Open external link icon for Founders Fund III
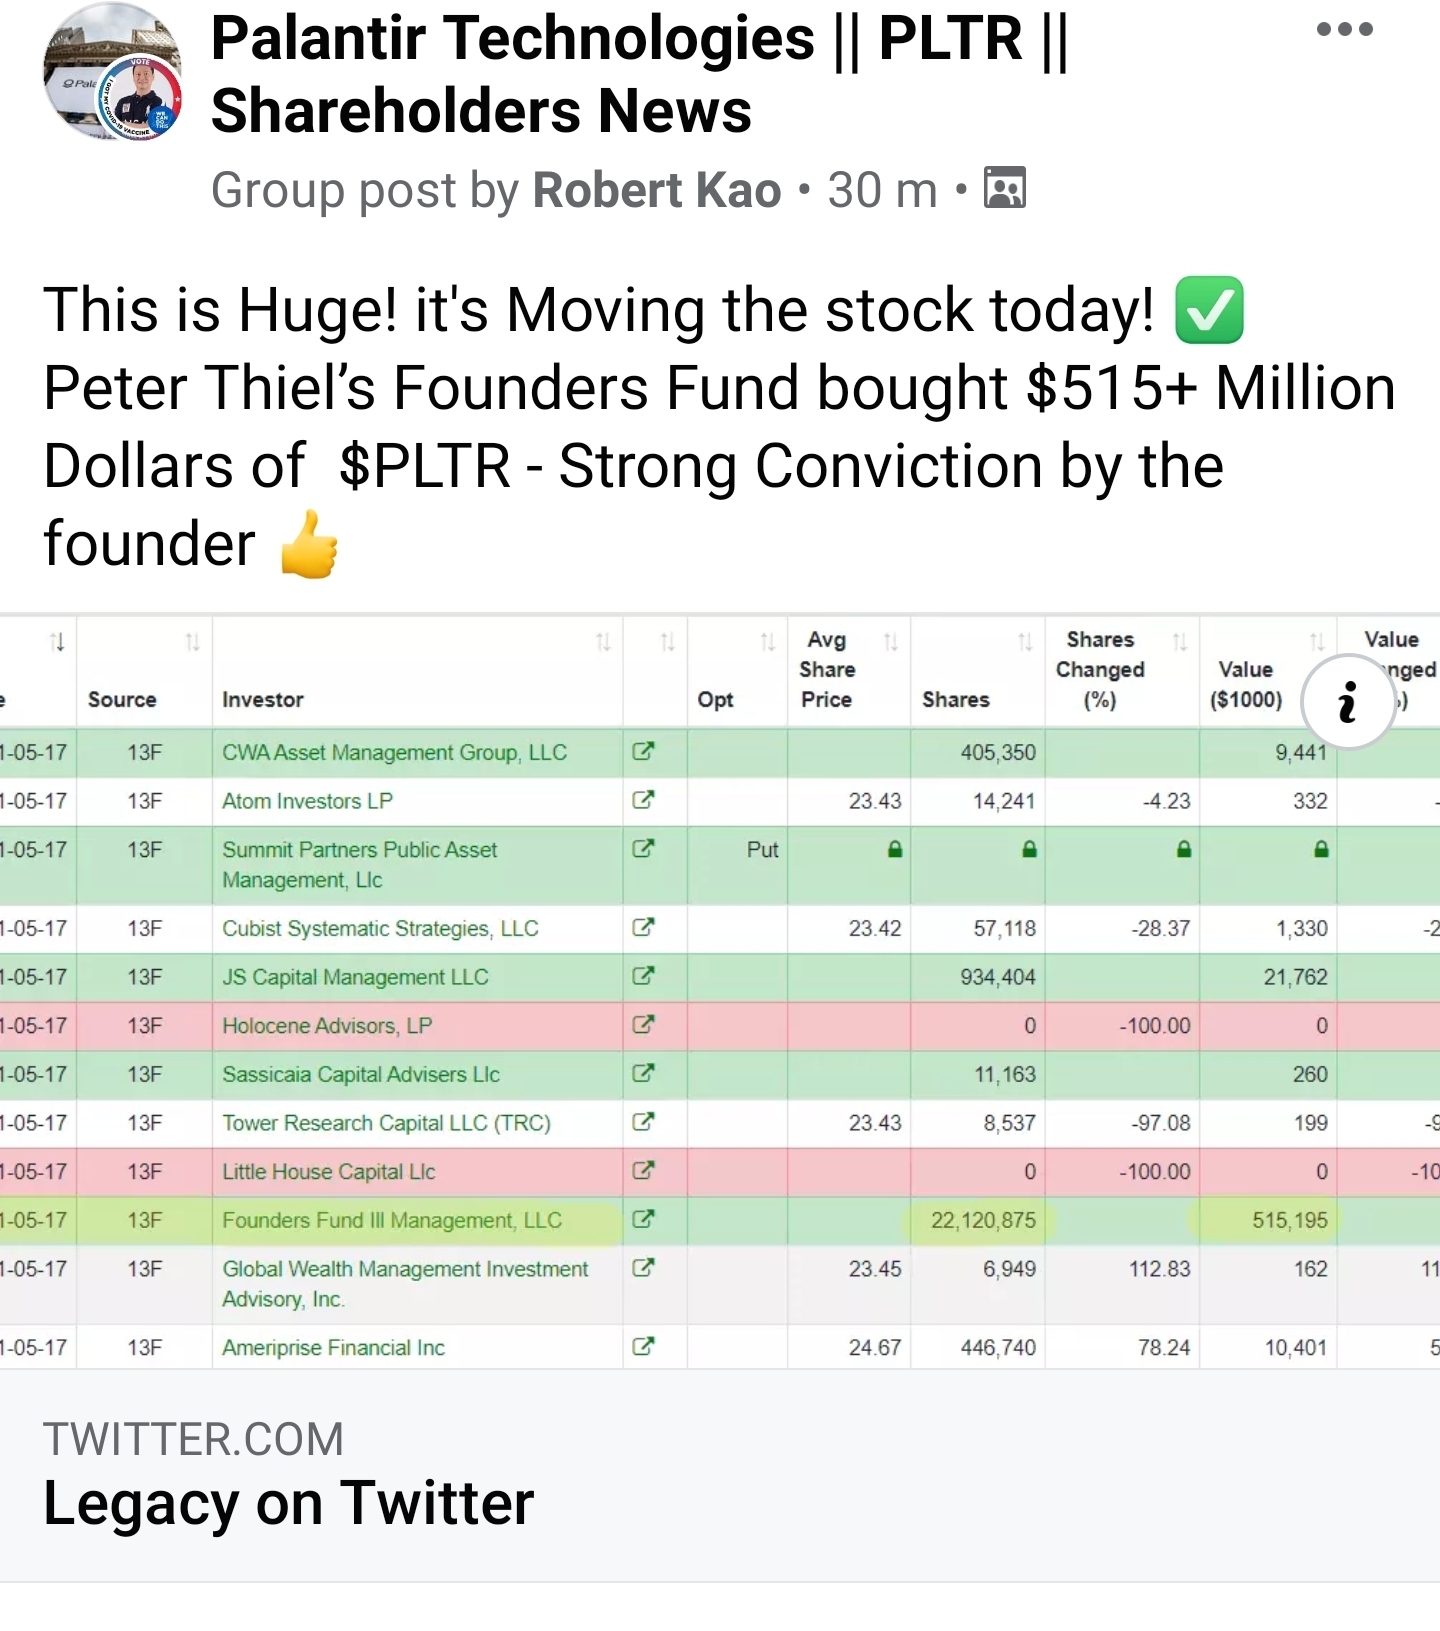The width and height of the screenshot is (1440, 1631). pos(643,1219)
